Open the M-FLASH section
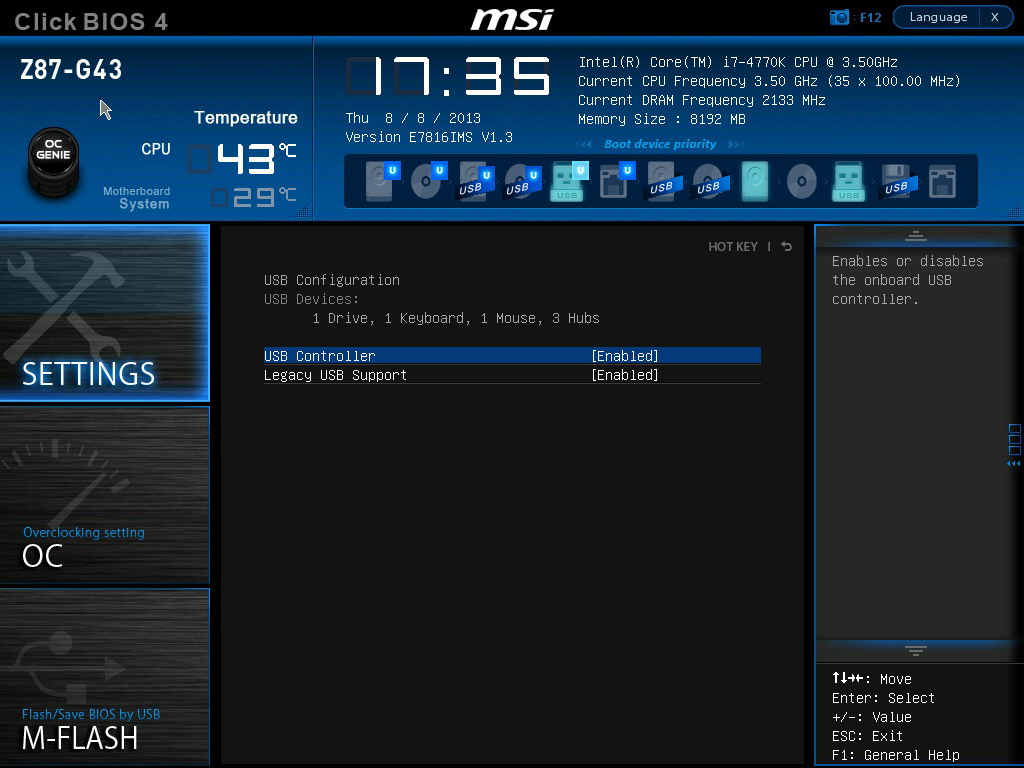Screen dimensions: 1024x768 click(104, 677)
